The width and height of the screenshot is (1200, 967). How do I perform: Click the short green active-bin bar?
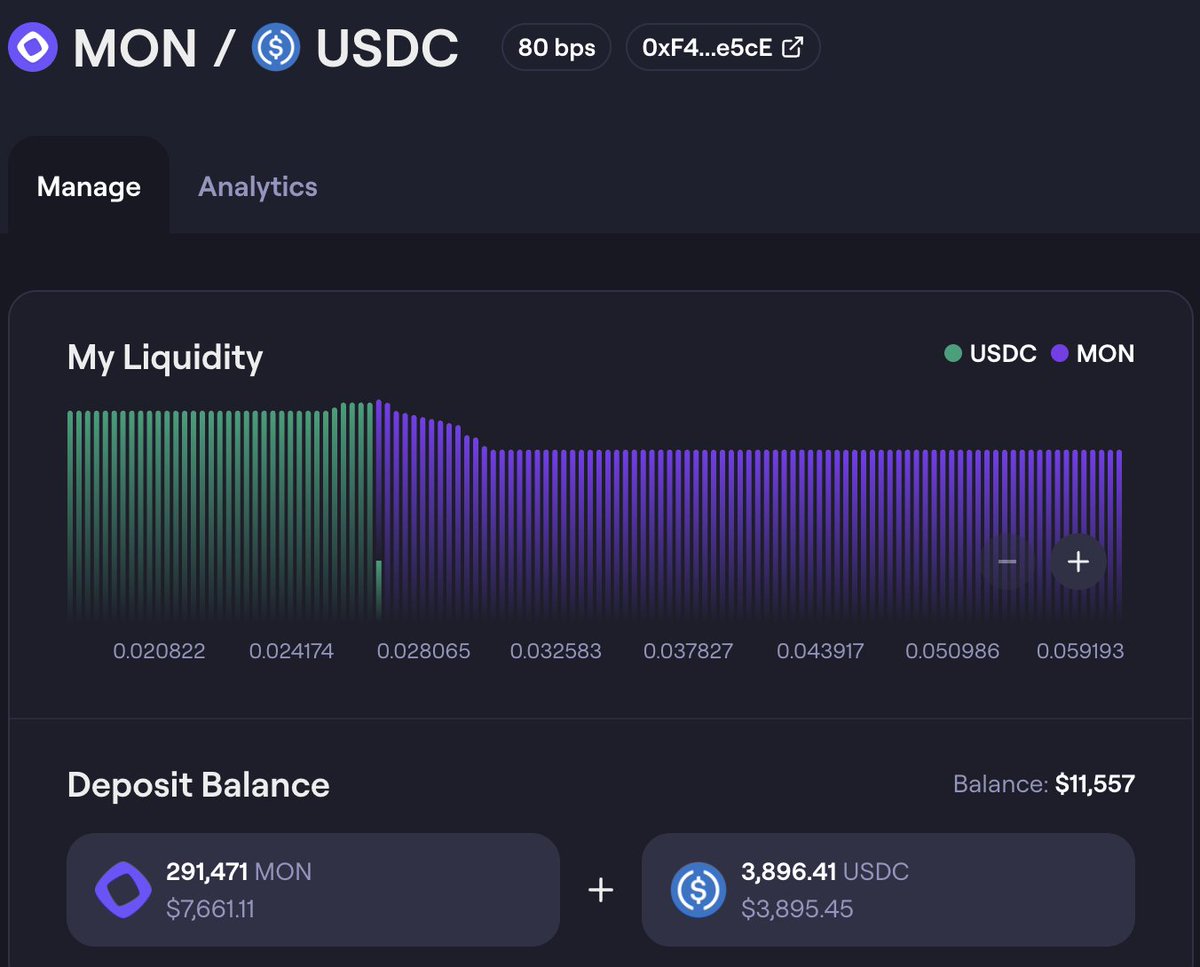pyautogui.click(x=379, y=590)
